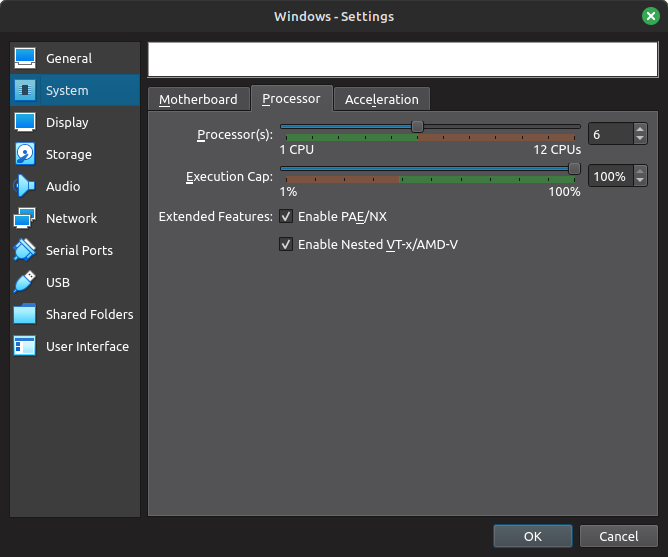Click the Processor(s) slider handle

[x=417, y=126]
